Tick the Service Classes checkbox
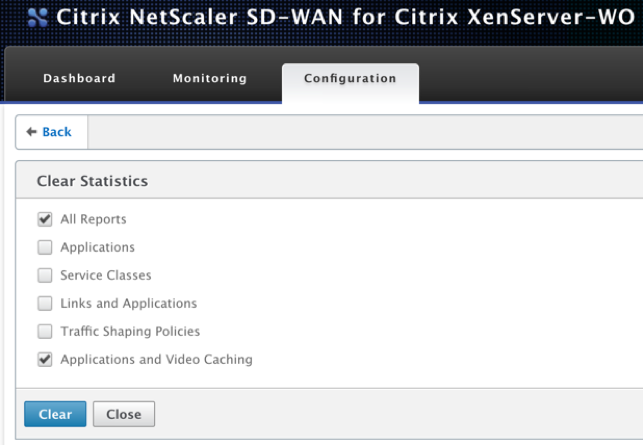 click(x=45, y=275)
